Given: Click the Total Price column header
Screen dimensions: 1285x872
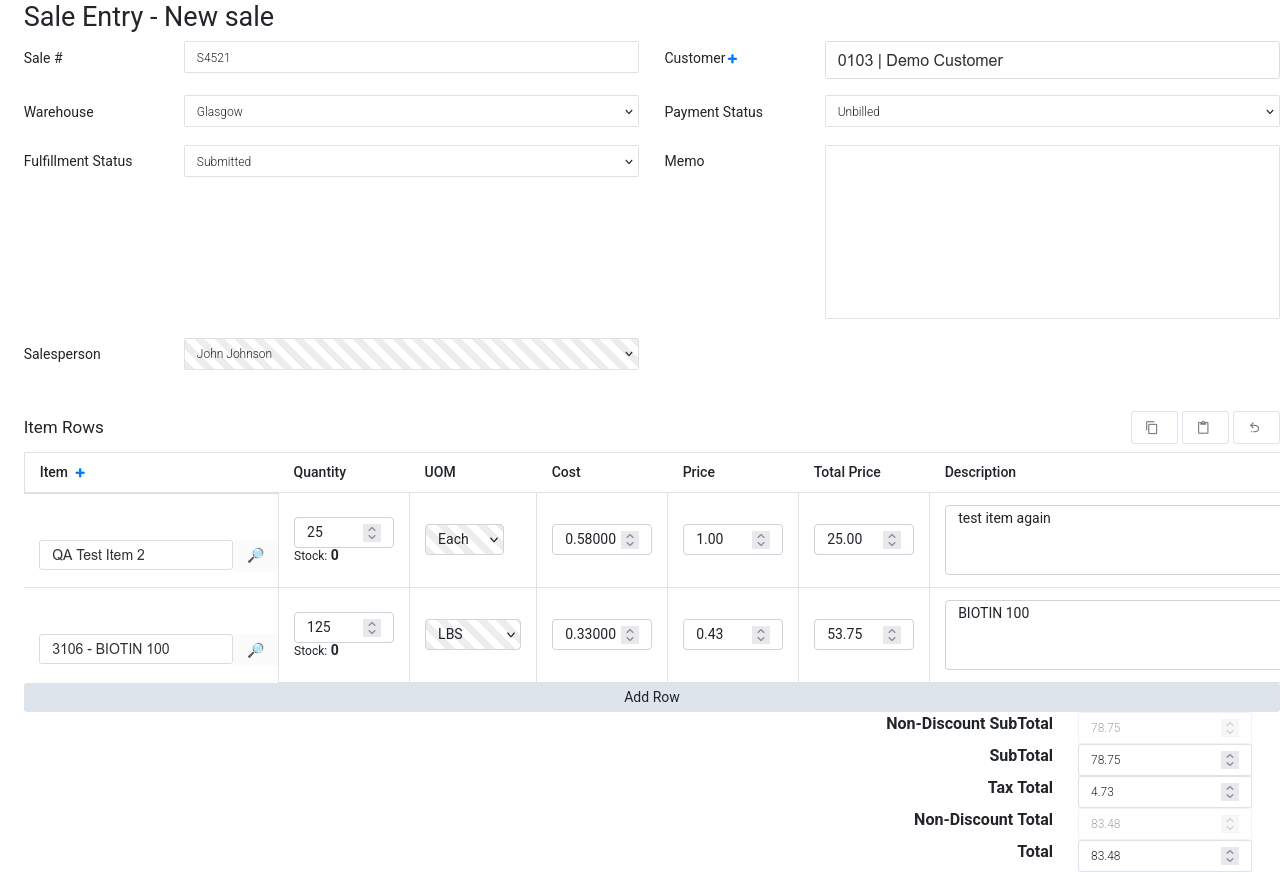Looking at the screenshot, I should pos(847,472).
